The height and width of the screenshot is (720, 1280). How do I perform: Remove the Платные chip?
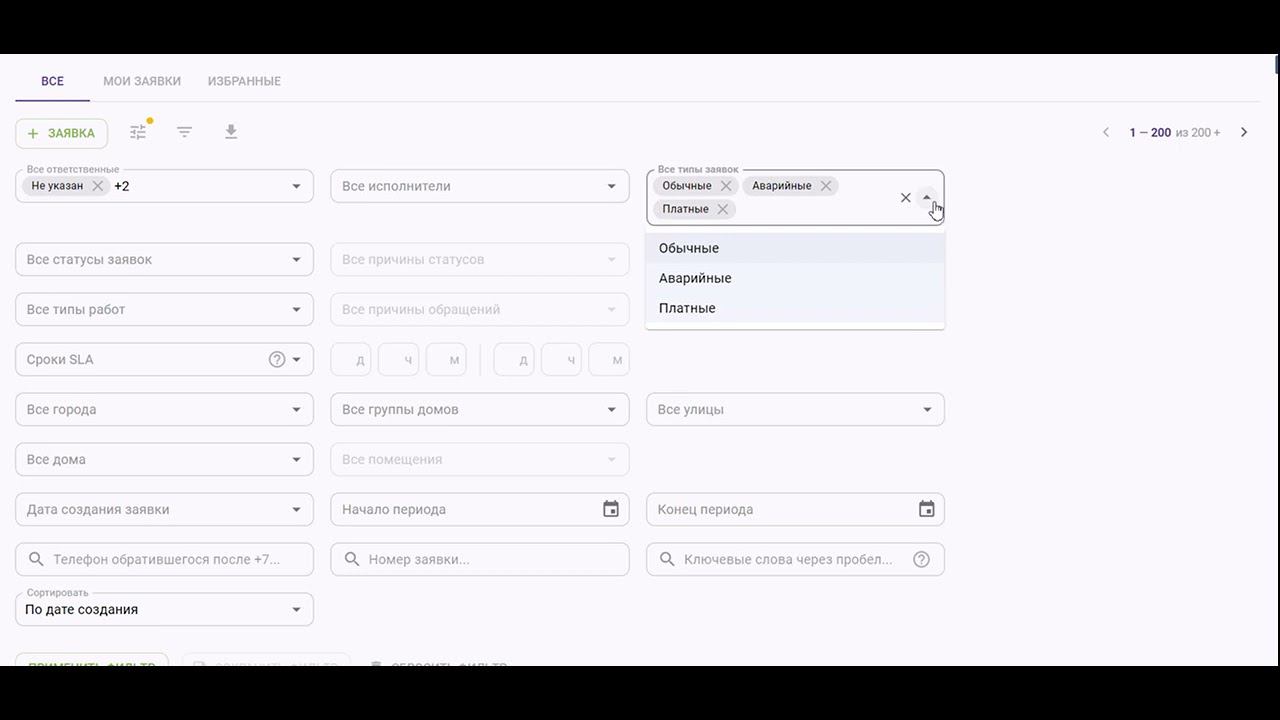point(722,209)
